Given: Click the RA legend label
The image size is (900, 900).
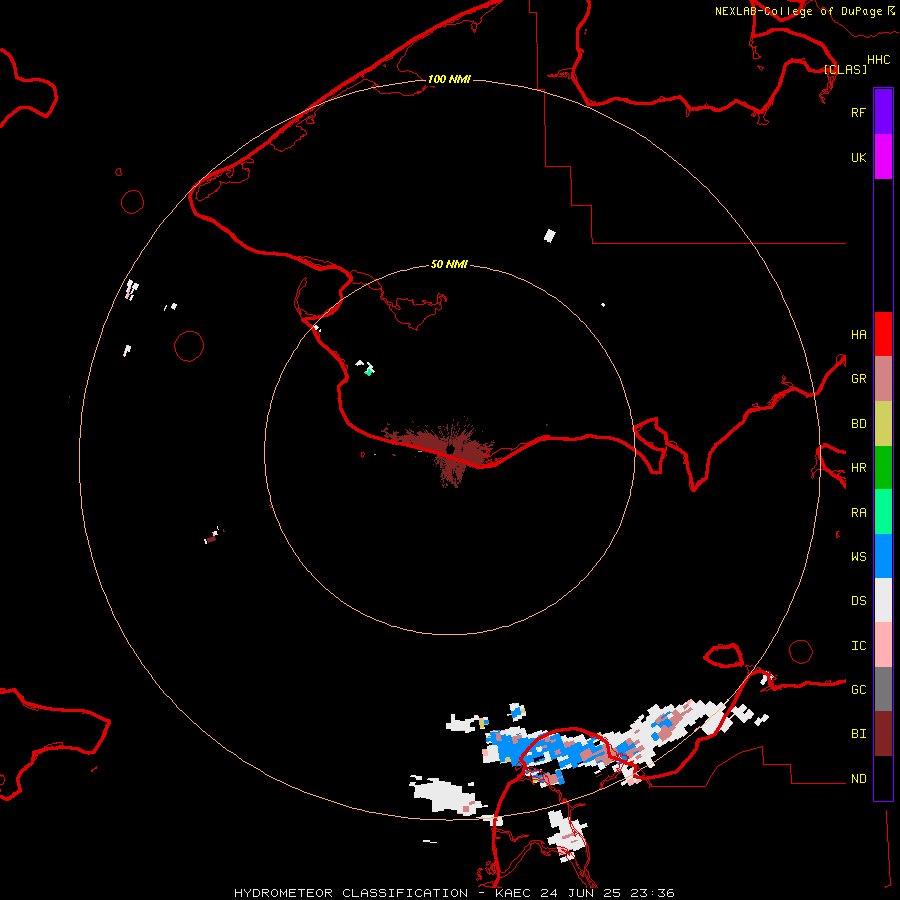Looking at the screenshot, I should pos(858,513).
